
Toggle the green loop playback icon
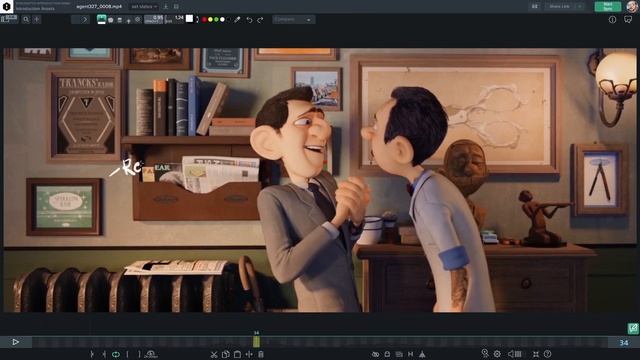[x=116, y=354]
